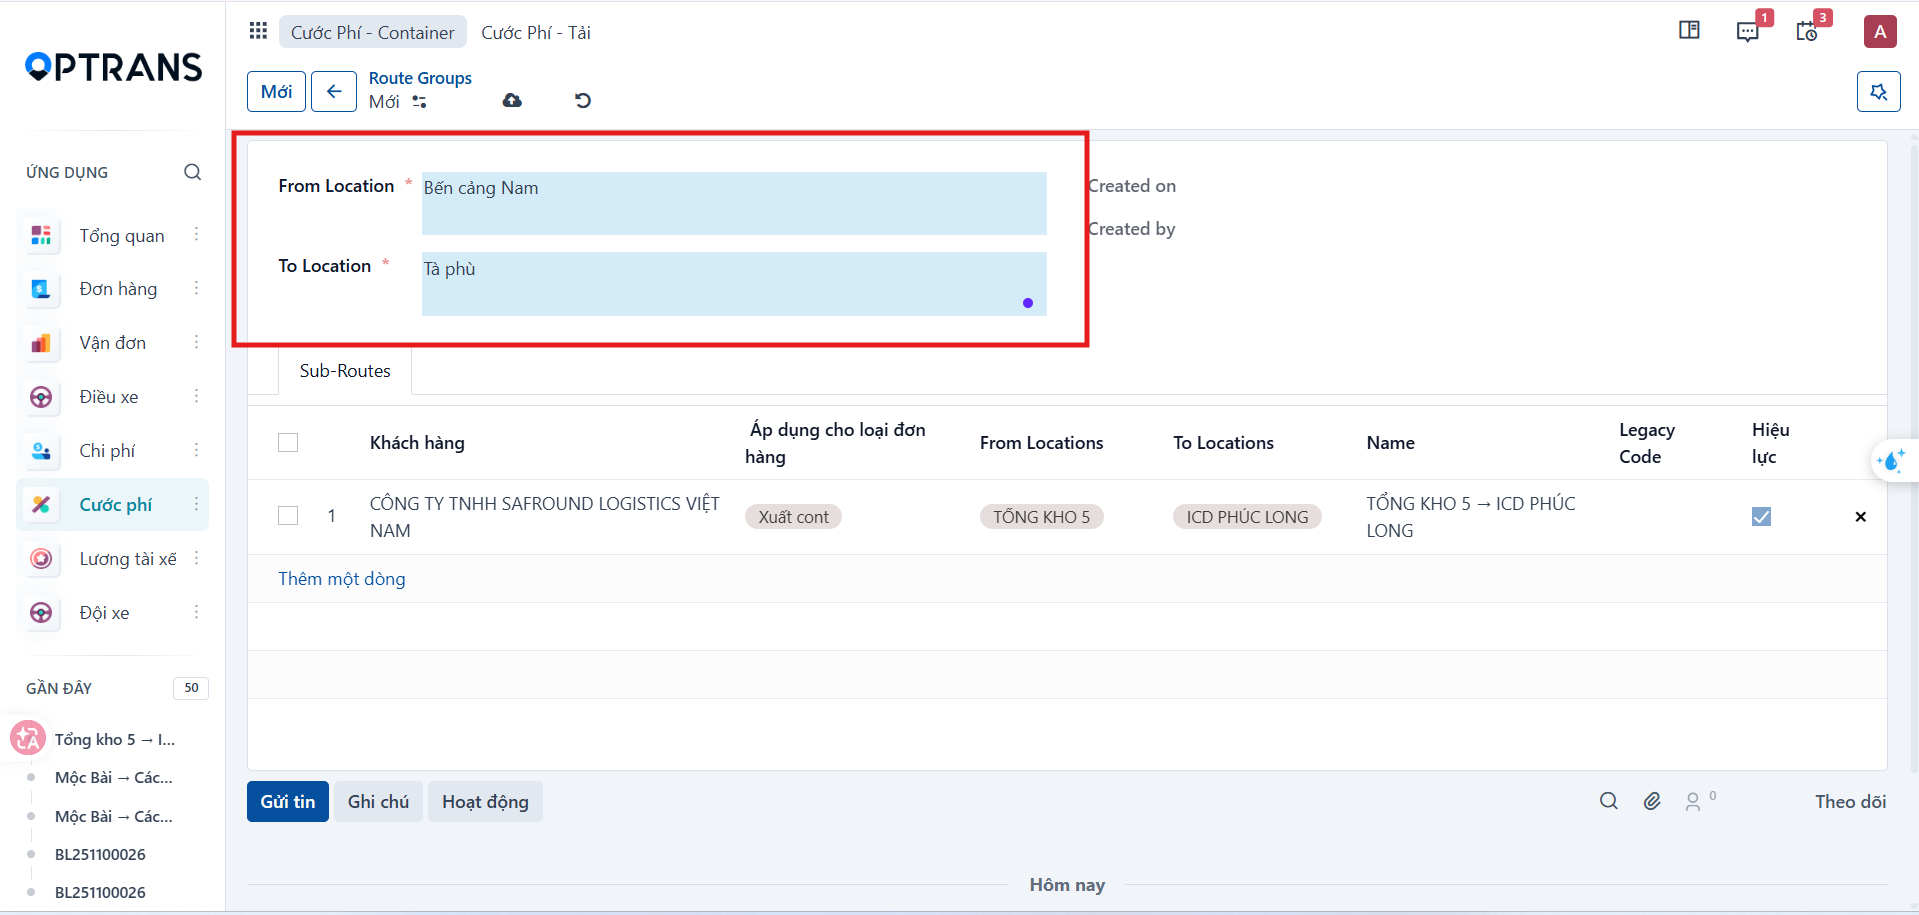Open the Hoạt động tab
The width and height of the screenshot is (1919, 915).
pos(485,802)
